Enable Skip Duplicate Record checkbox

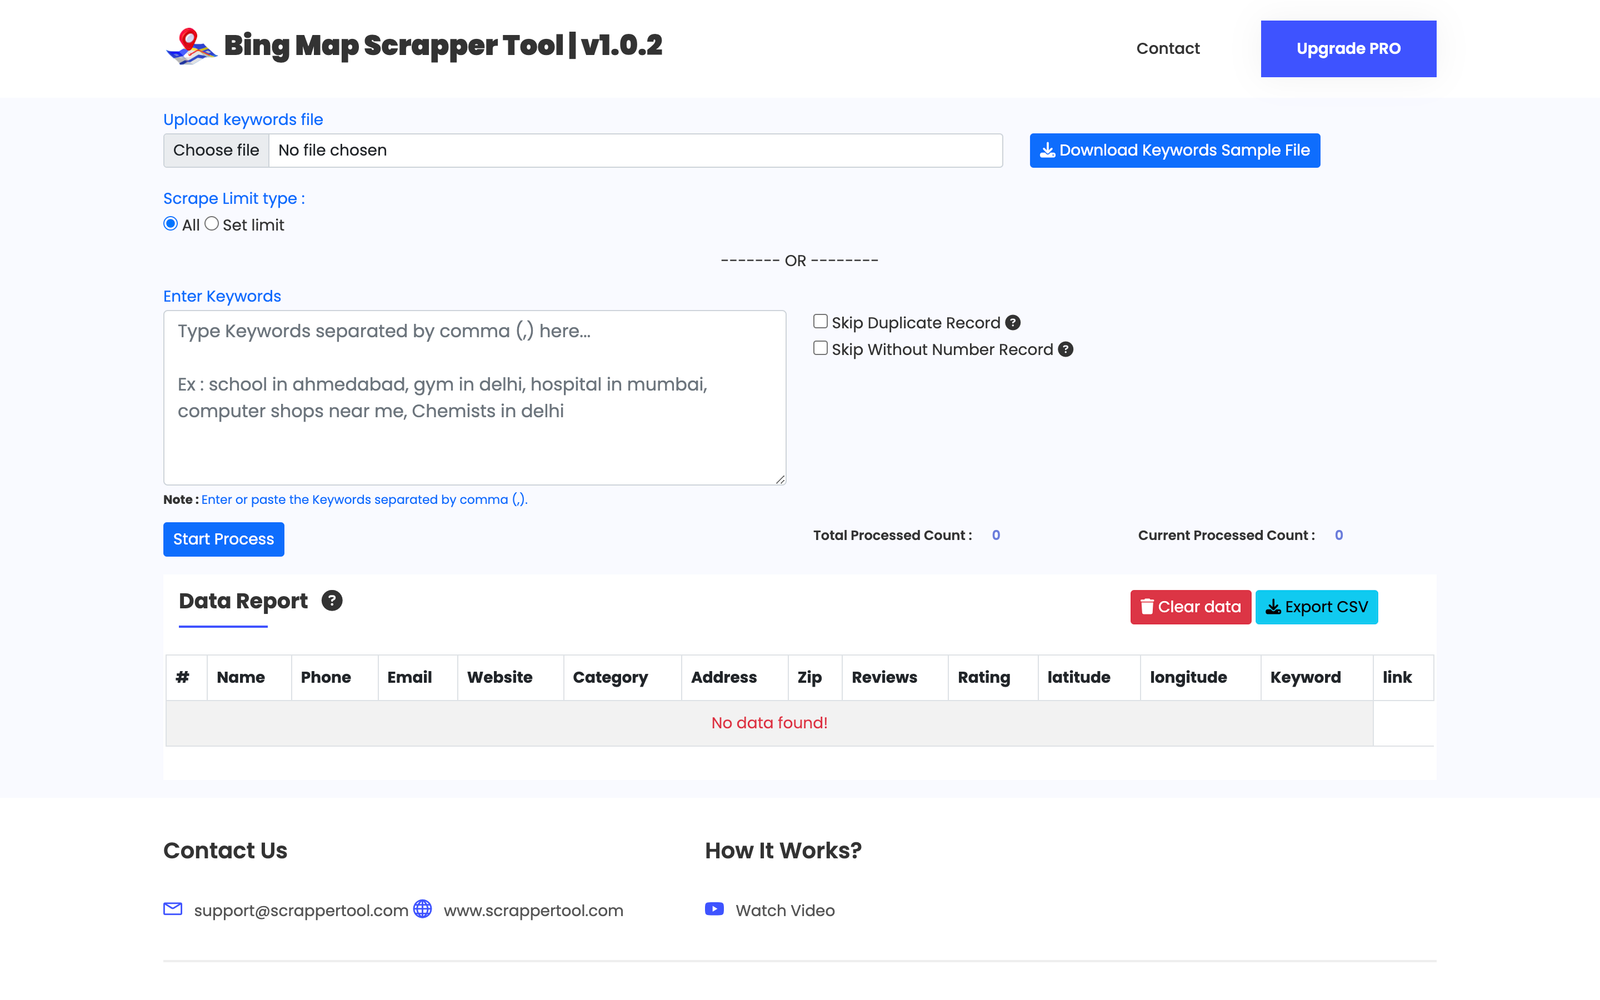click(820, 322)
